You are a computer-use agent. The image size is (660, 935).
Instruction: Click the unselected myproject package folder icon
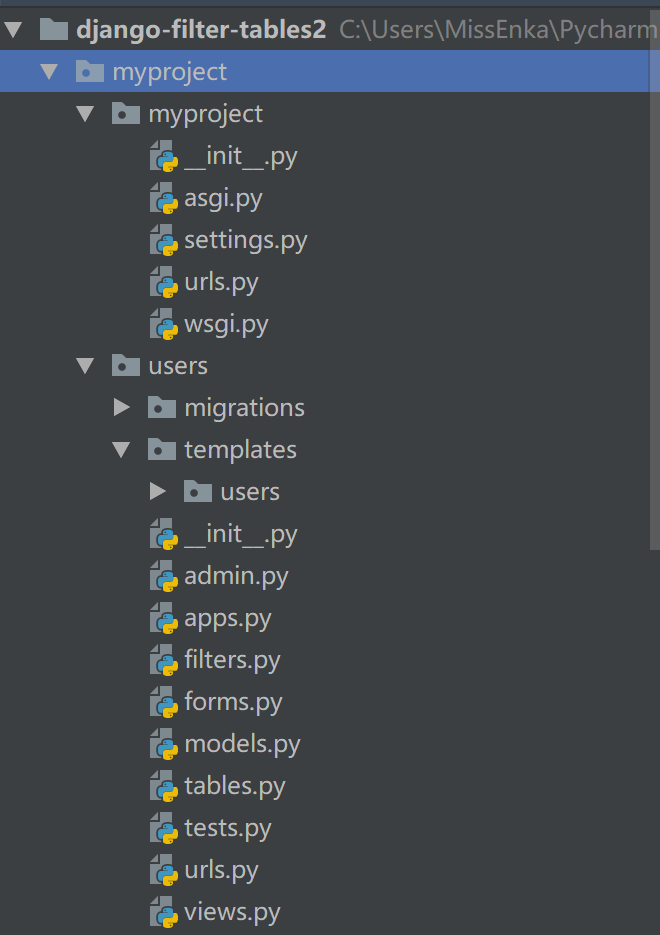[x=126, y=113]
